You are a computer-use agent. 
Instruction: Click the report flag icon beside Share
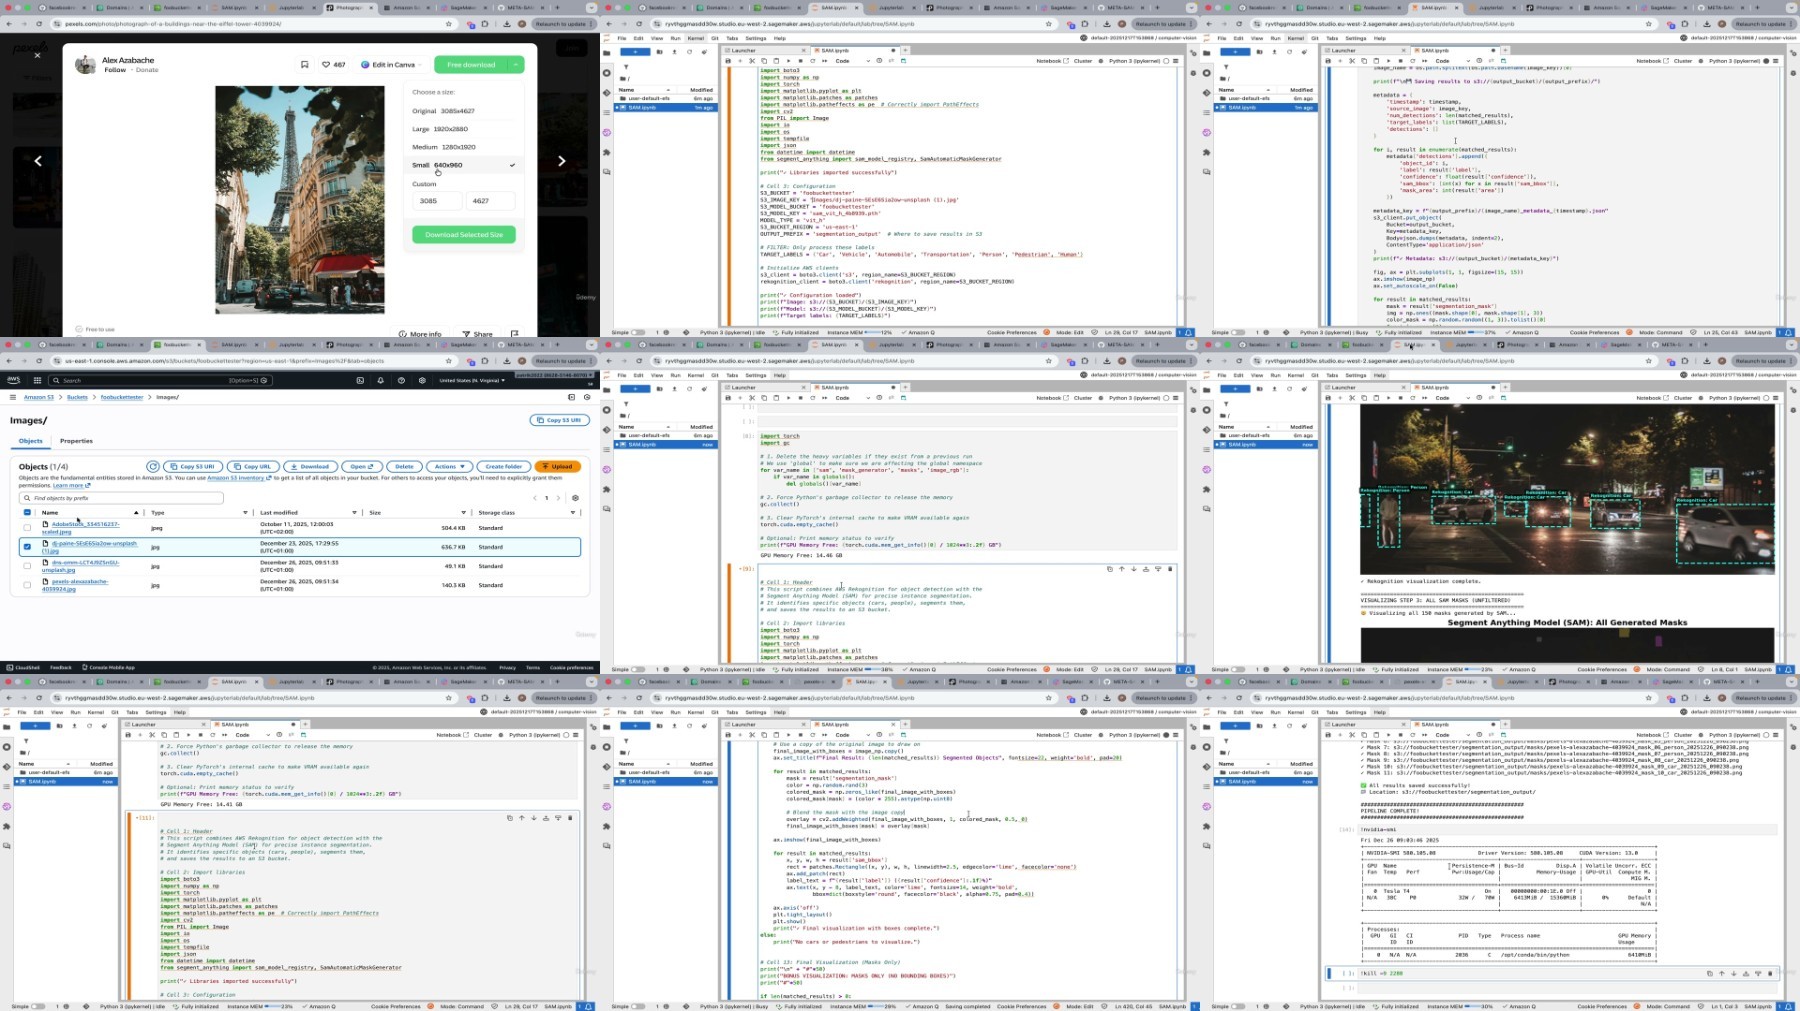pos(514,334)
